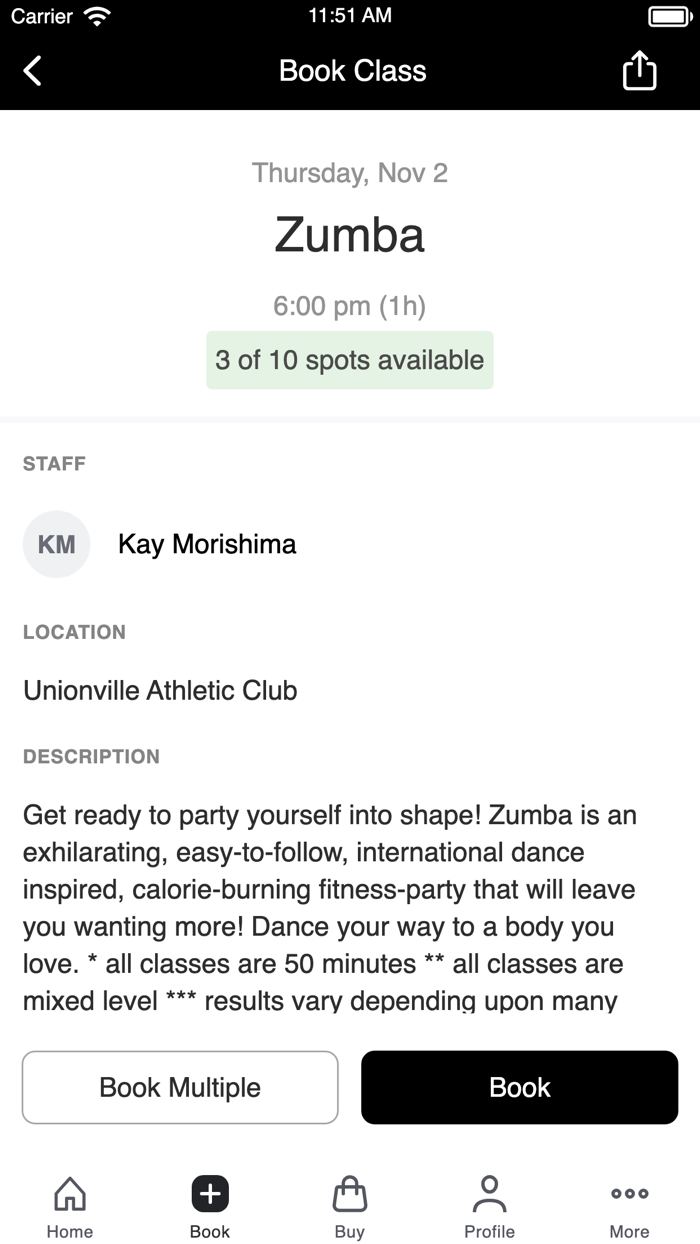Viewport: 700px width, 1244px height.
Task: Tap Thursday, Nov 2 date label
Action: pos(349,173)
